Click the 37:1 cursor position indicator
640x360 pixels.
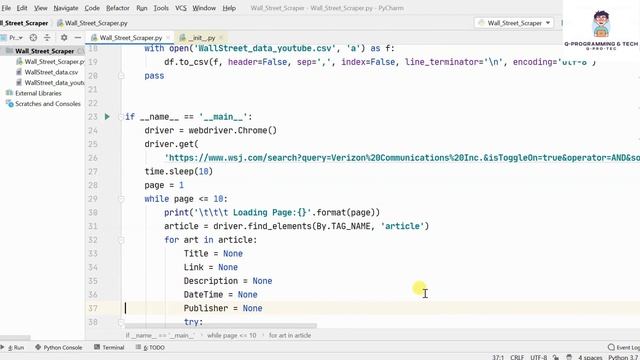(498, 357)
